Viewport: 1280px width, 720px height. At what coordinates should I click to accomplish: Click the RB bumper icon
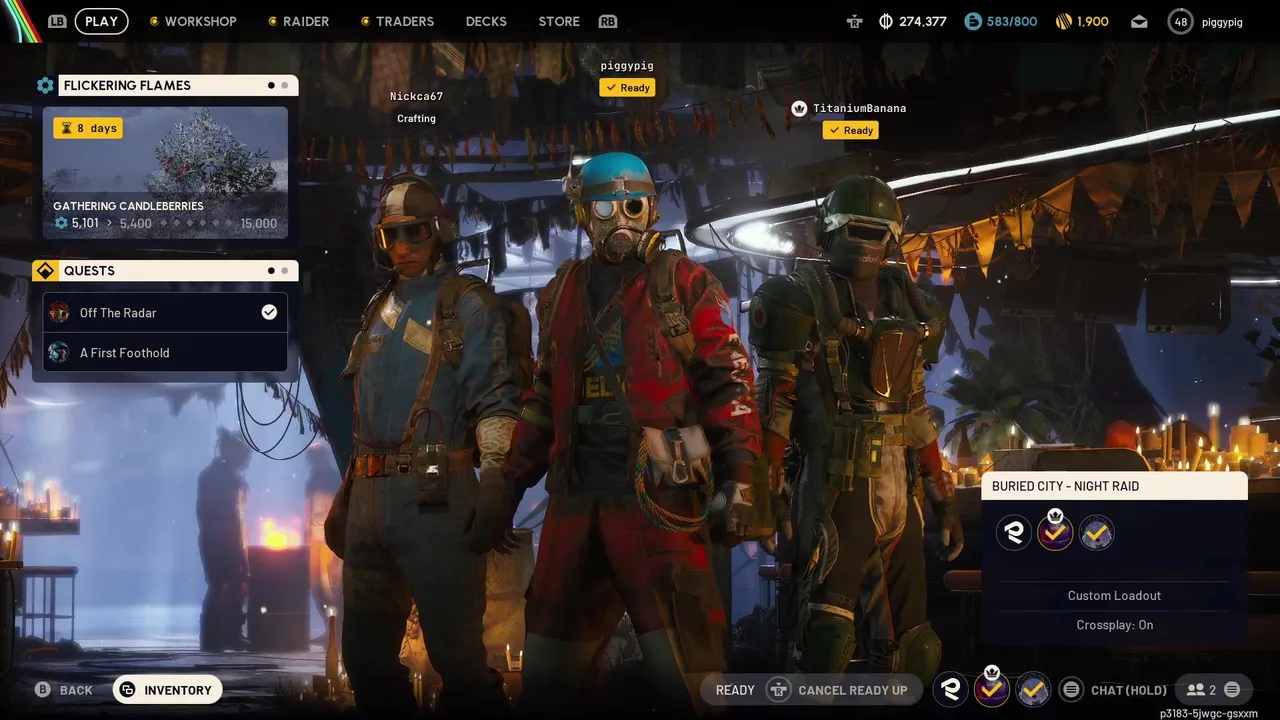point(607,21)
